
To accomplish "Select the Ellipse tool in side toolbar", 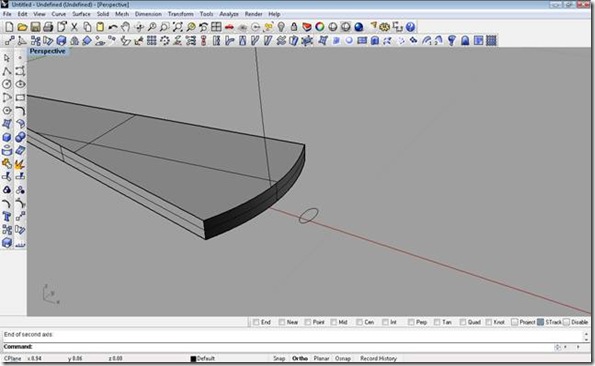I will (x=20, y=84).
